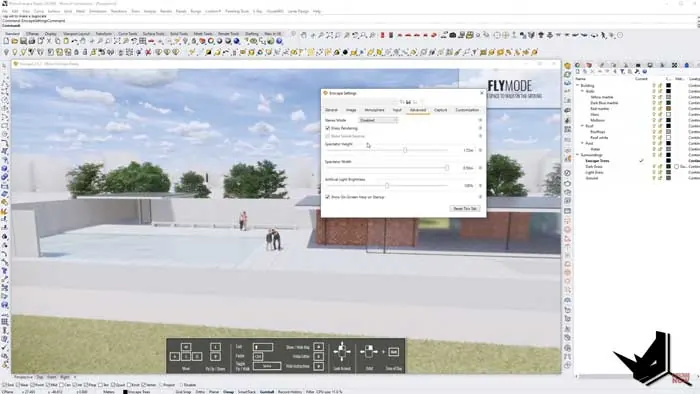This screenshot has height=394, width=700.
Task: Click the Help icon ending the Standard toolbar
Action: tap(279, 41)
